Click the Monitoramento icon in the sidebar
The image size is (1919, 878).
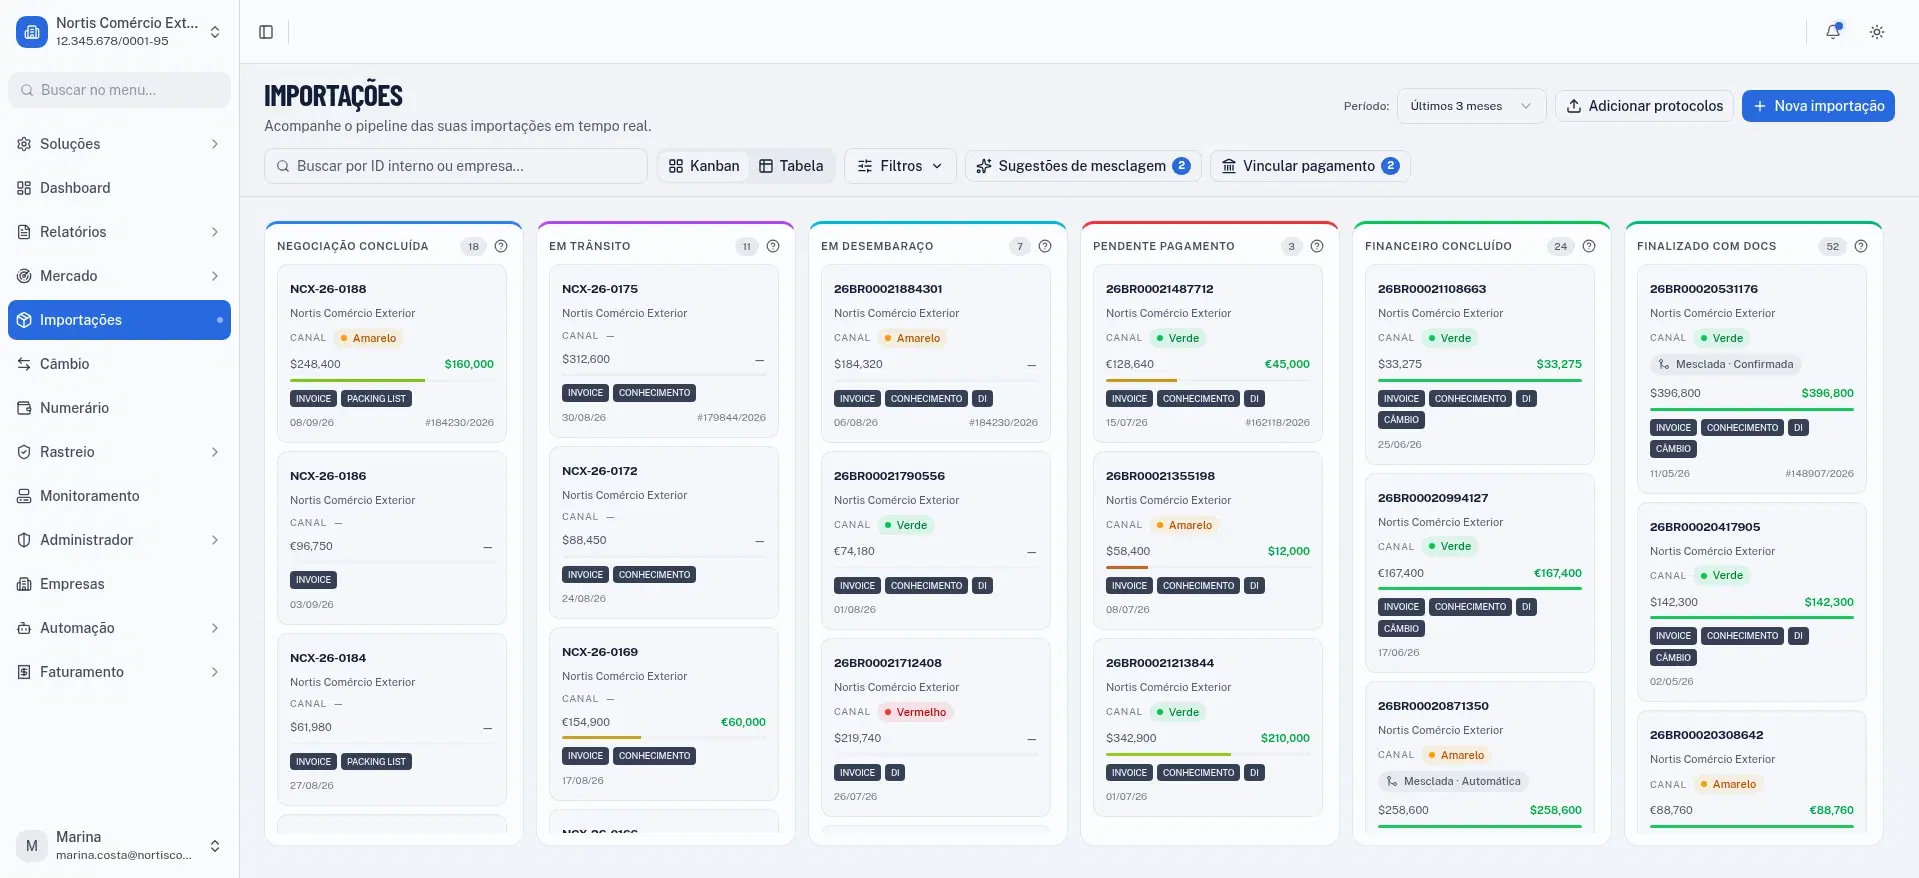point(24,496)
